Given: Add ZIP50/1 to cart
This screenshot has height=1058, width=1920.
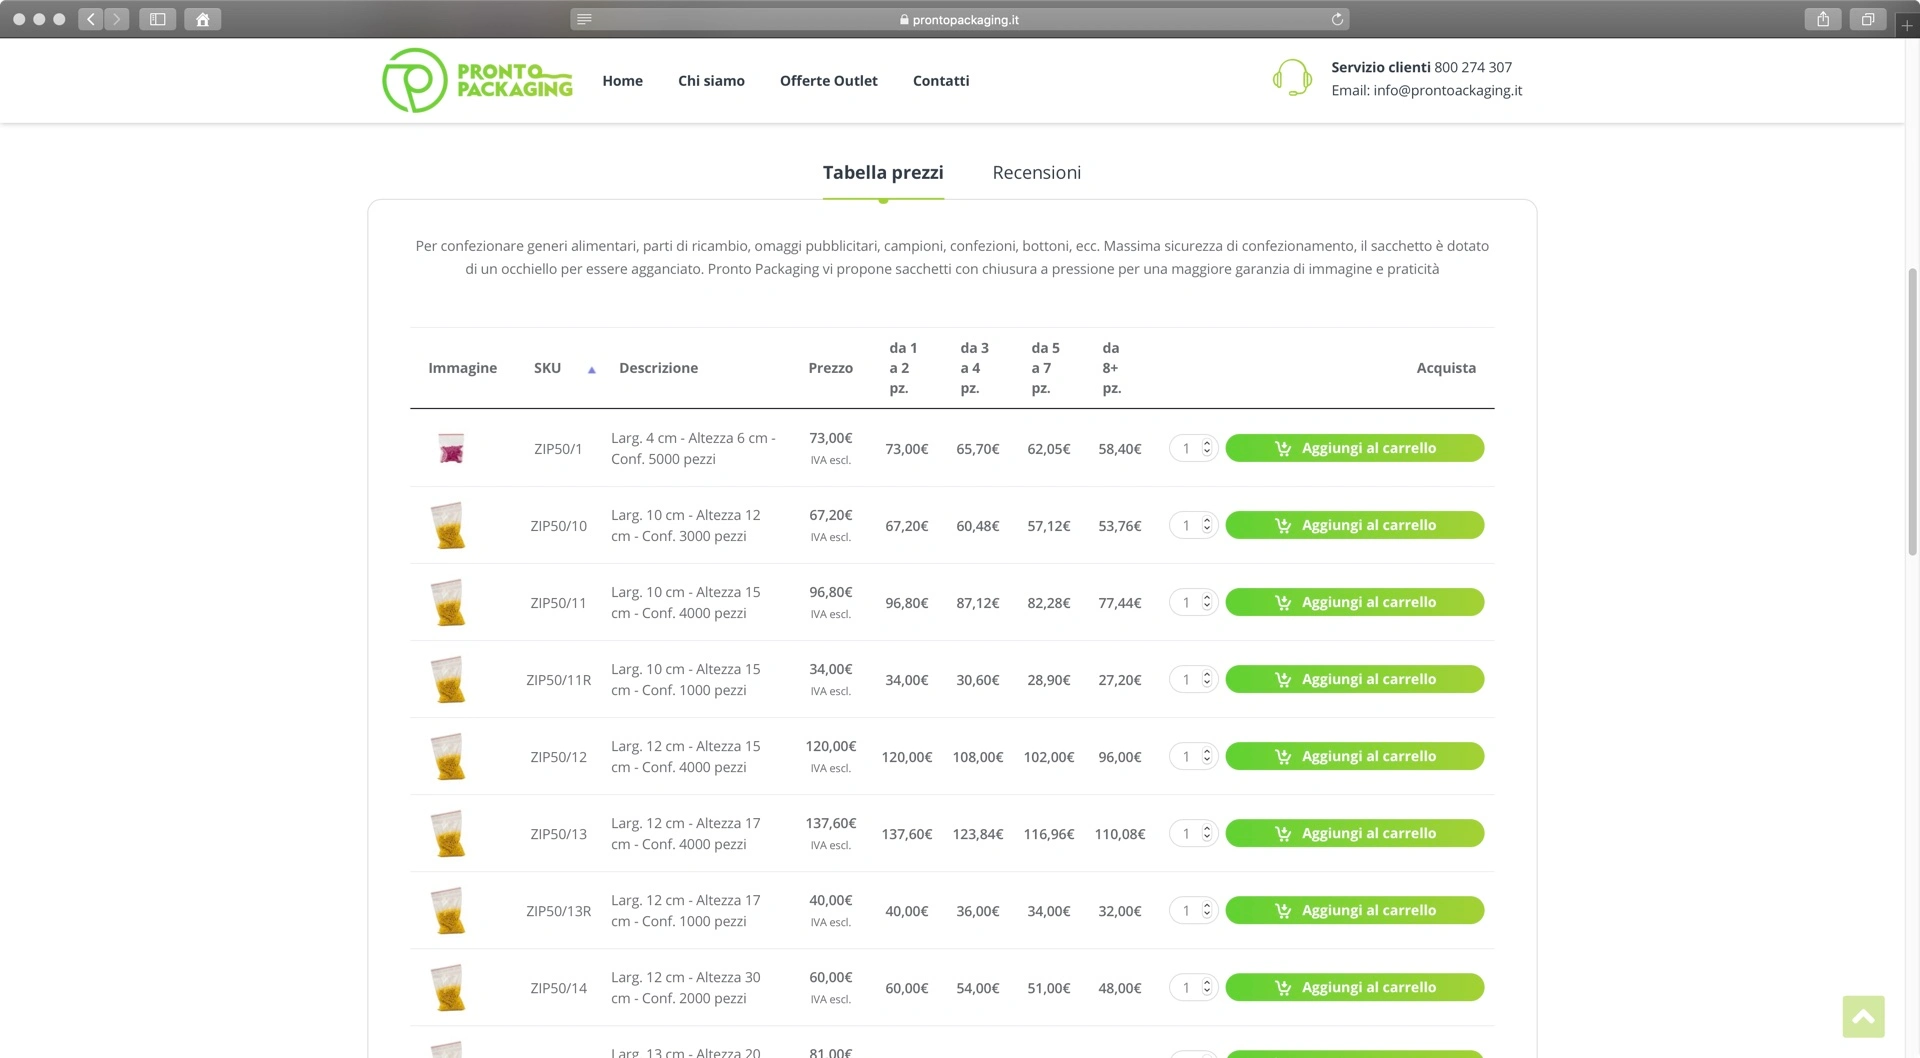Looking at the screenshot, I should click(x=1354, y=448).
